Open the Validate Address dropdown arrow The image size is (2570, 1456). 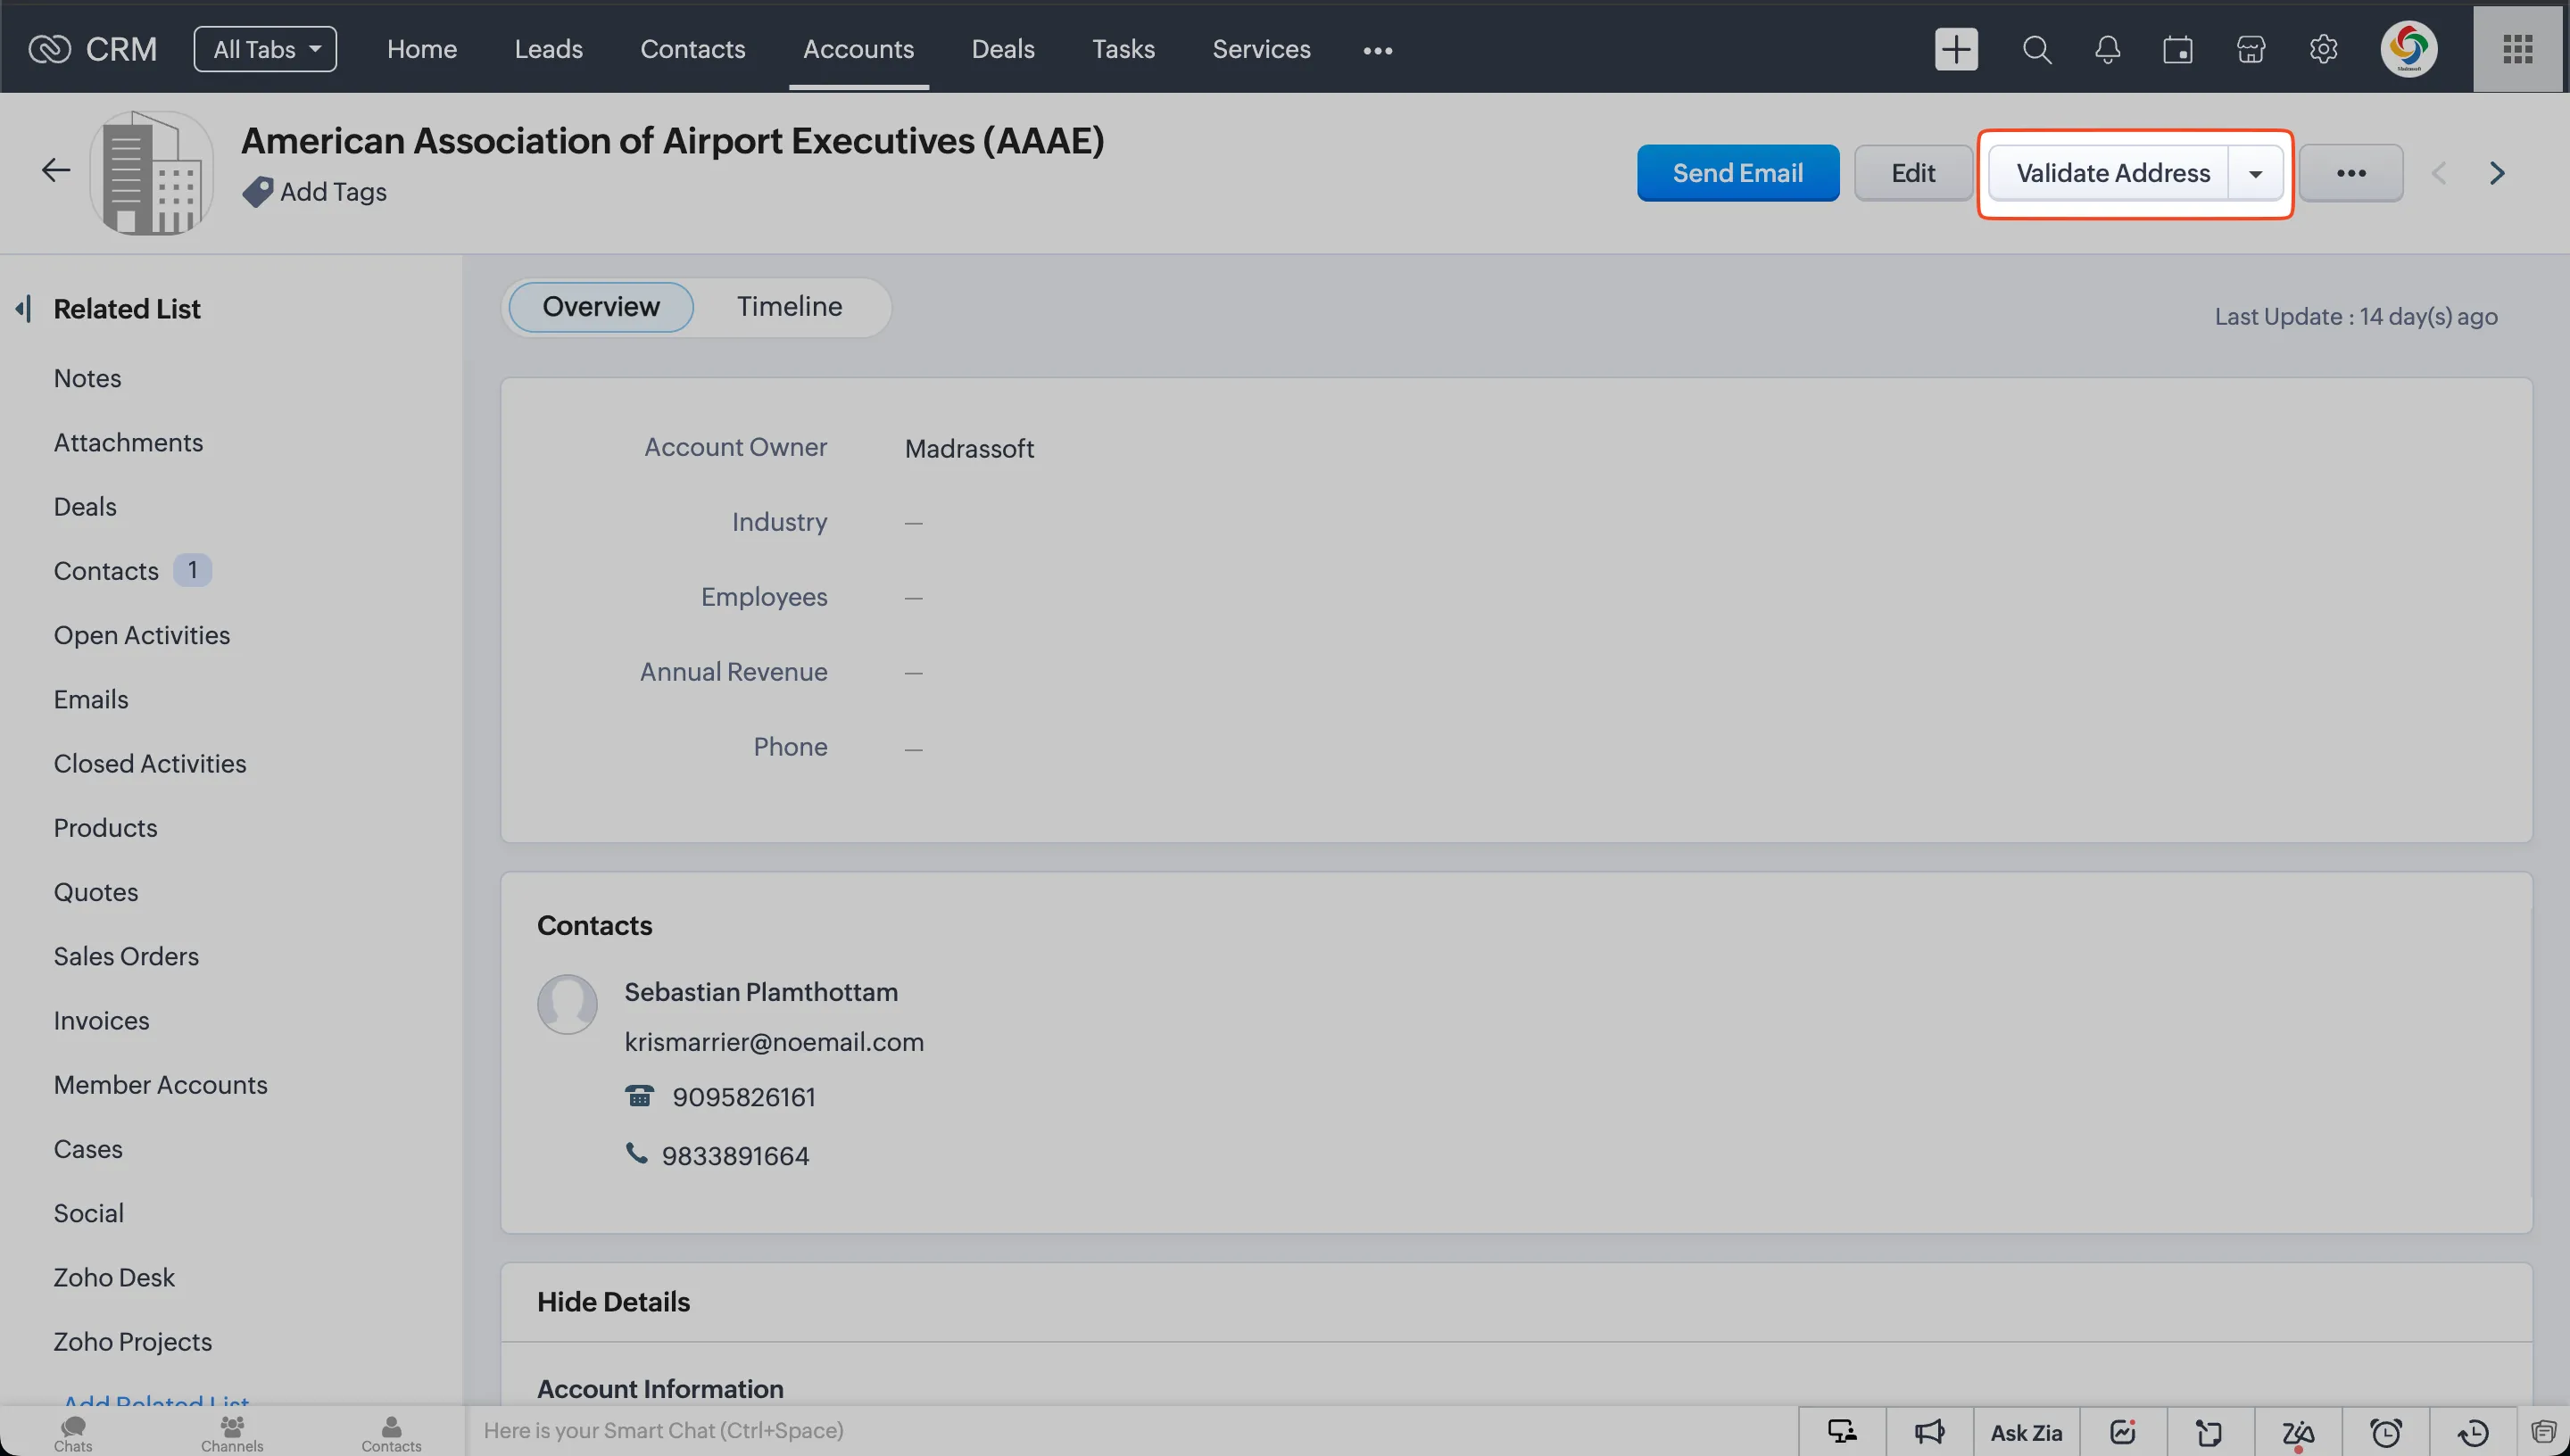[x=2255, y=173]
